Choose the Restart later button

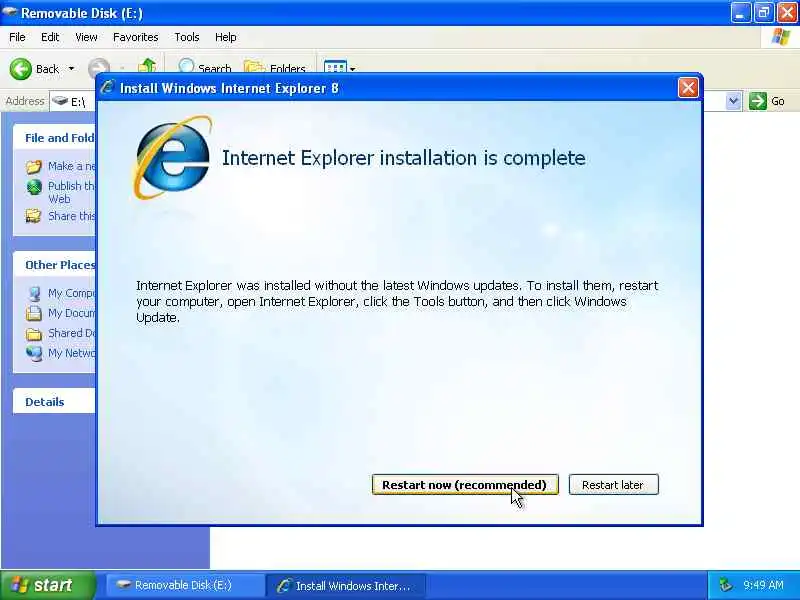tap(613, 484)
